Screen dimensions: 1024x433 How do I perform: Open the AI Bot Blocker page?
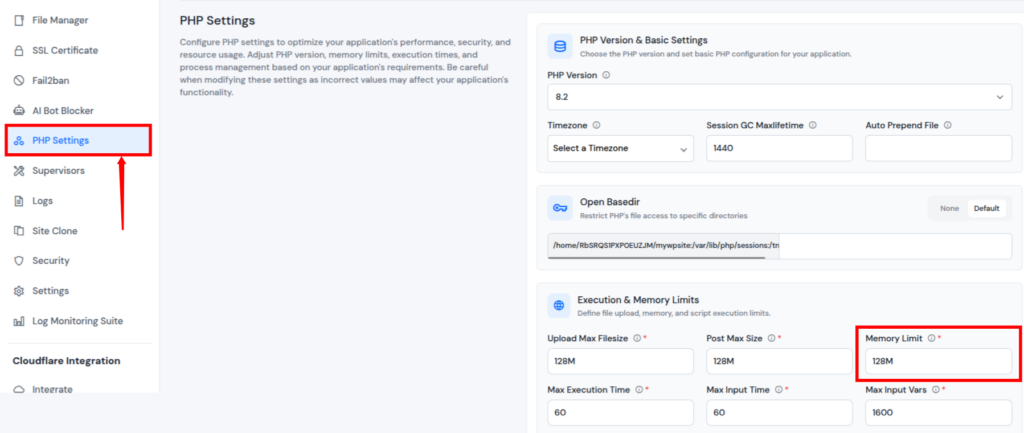(x=62, y=110)
